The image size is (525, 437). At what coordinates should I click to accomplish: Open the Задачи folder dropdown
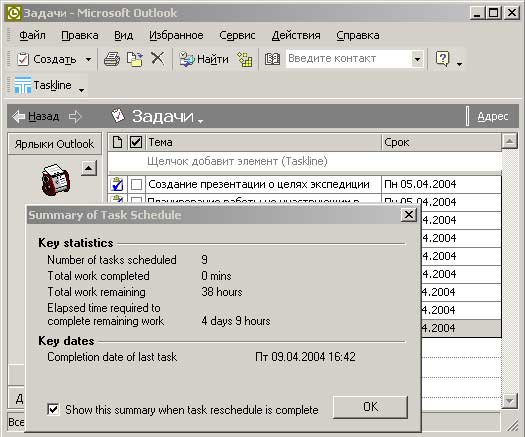coord(167,117)
